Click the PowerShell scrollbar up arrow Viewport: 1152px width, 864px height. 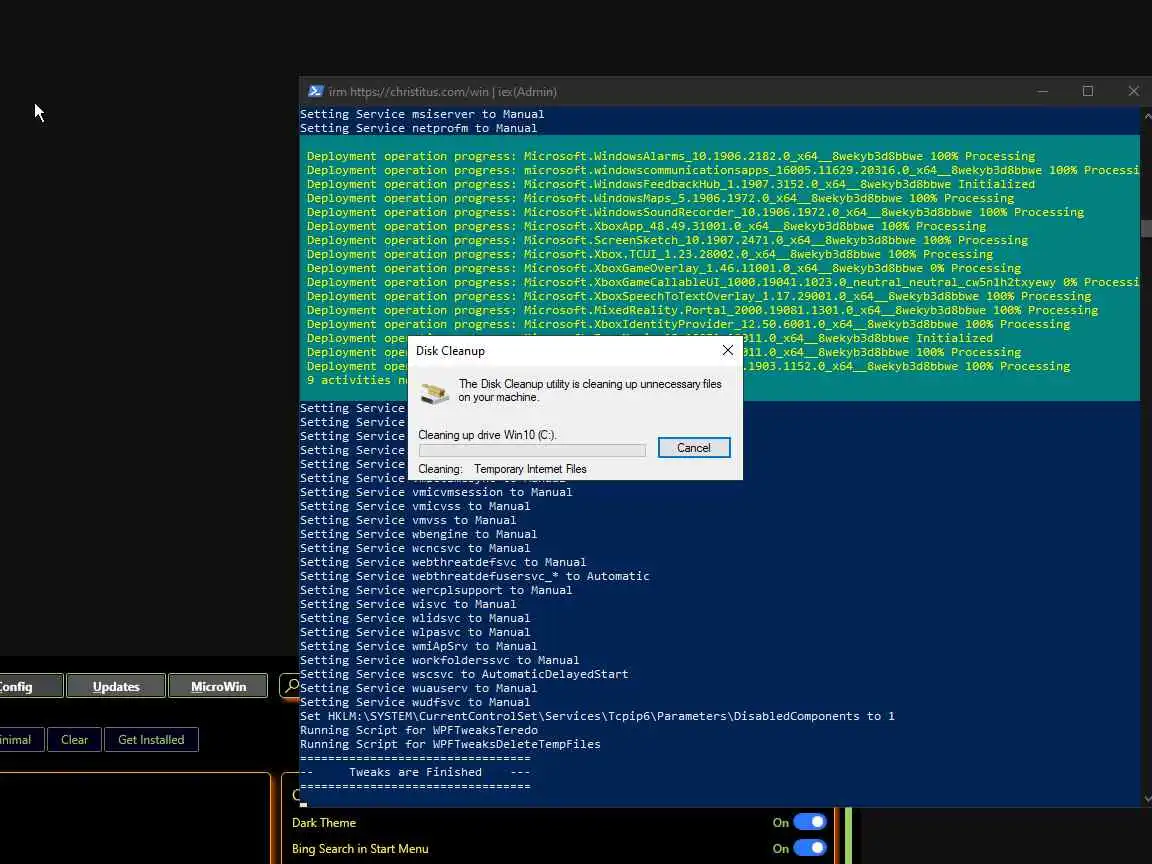point(1146,115)
